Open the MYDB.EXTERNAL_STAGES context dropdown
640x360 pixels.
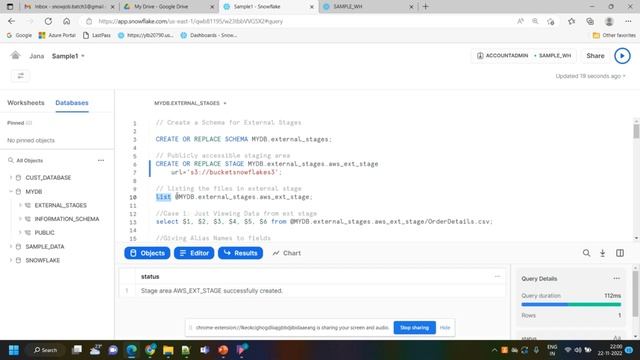click(190, 103)
